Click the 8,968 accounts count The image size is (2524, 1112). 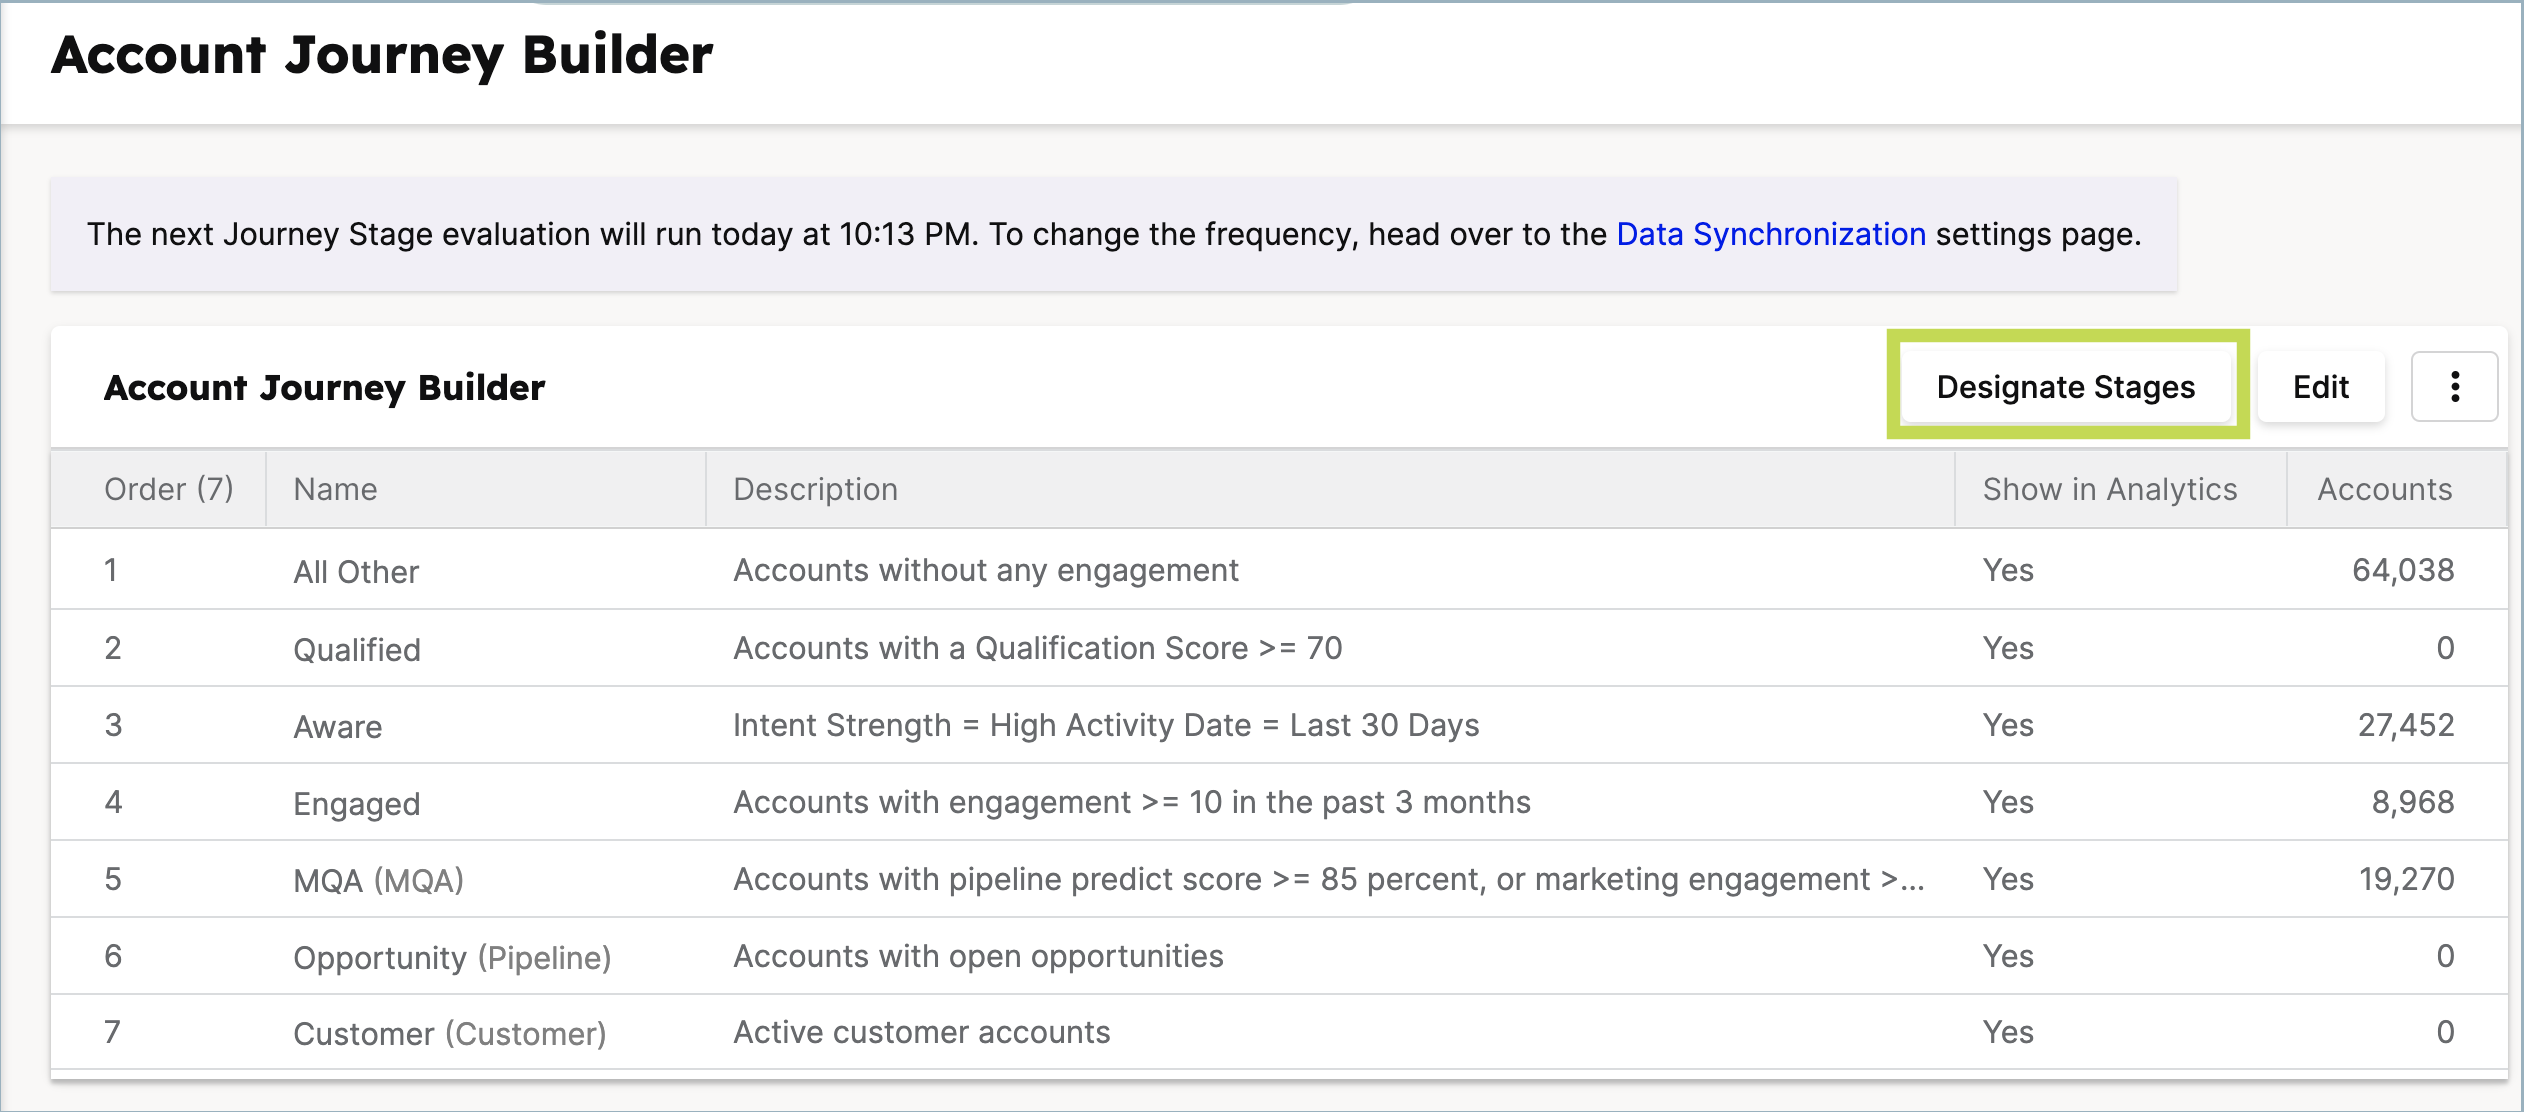[2413, 802]
